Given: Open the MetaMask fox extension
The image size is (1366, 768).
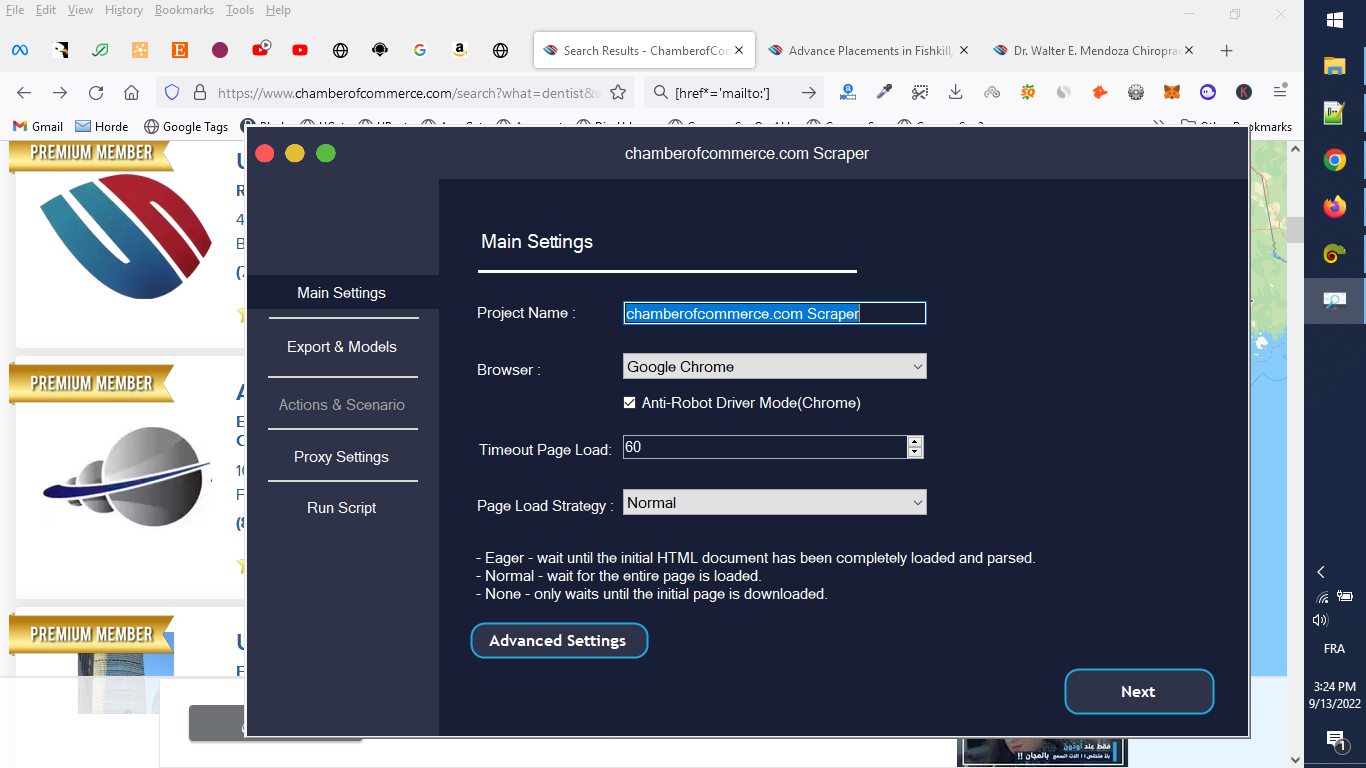Looking at the screenshot, I should point(1172,93).
